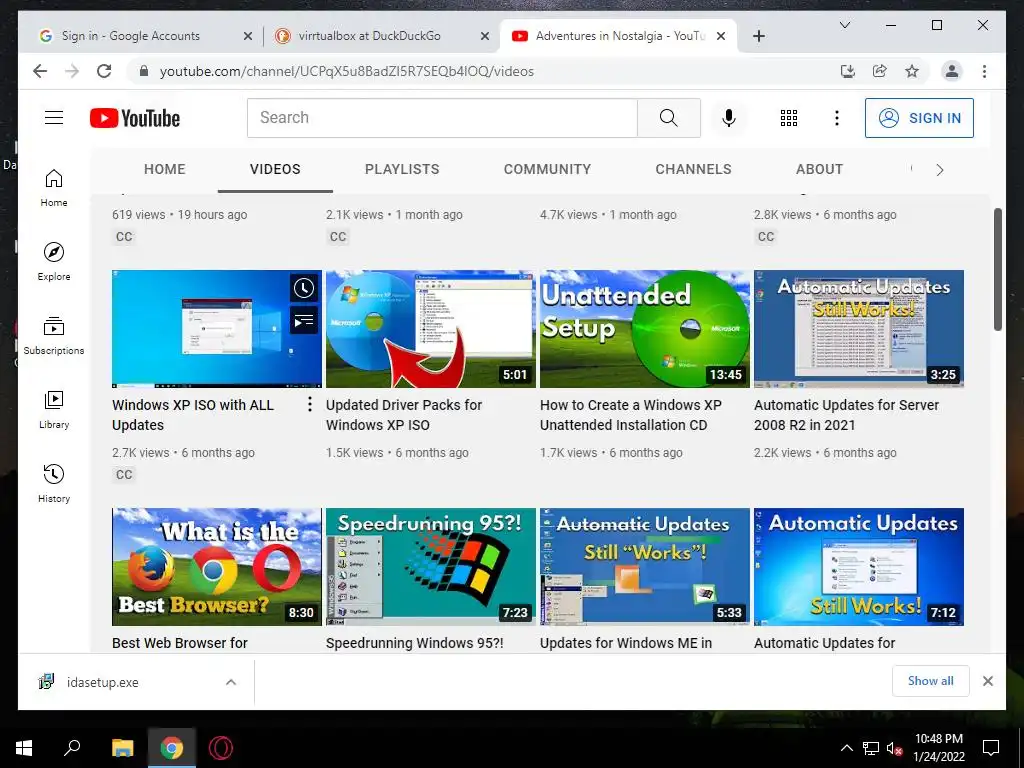
Task: Open Subscriptions in the sidebar
Action: [54, 336]
